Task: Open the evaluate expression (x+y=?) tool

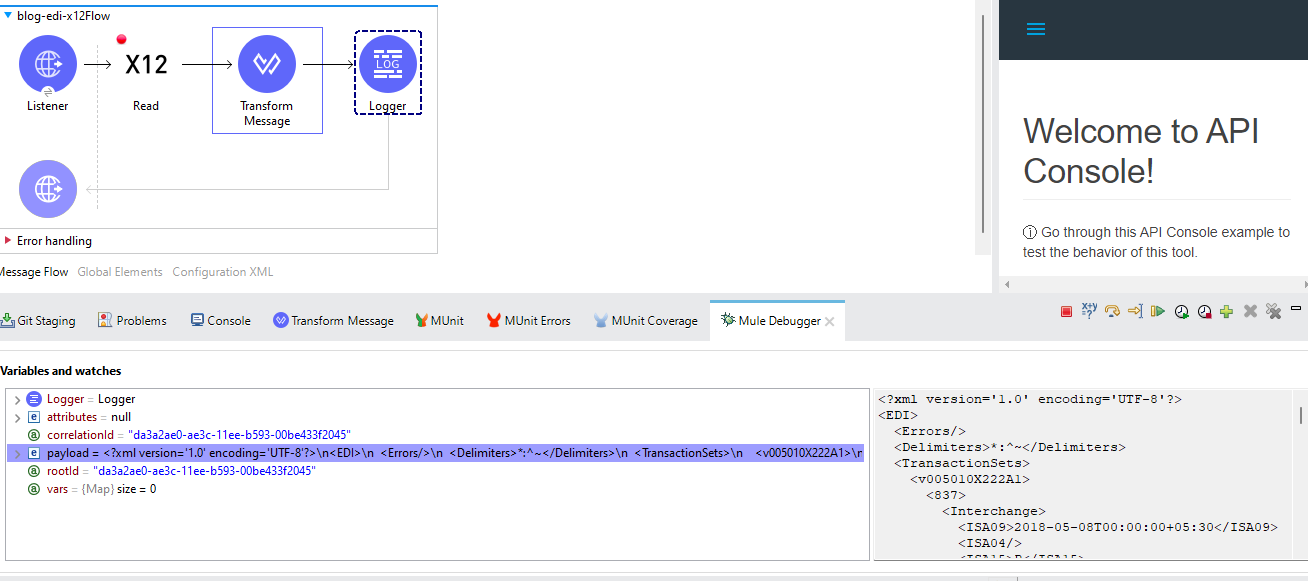Action: click(x=1089, y=311)
